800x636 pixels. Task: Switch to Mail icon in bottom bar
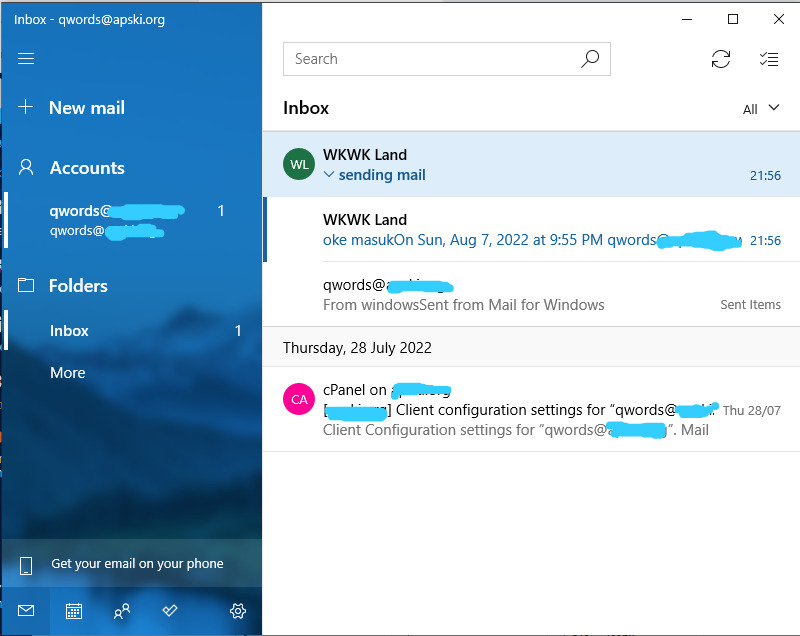[x=26, y=611]
